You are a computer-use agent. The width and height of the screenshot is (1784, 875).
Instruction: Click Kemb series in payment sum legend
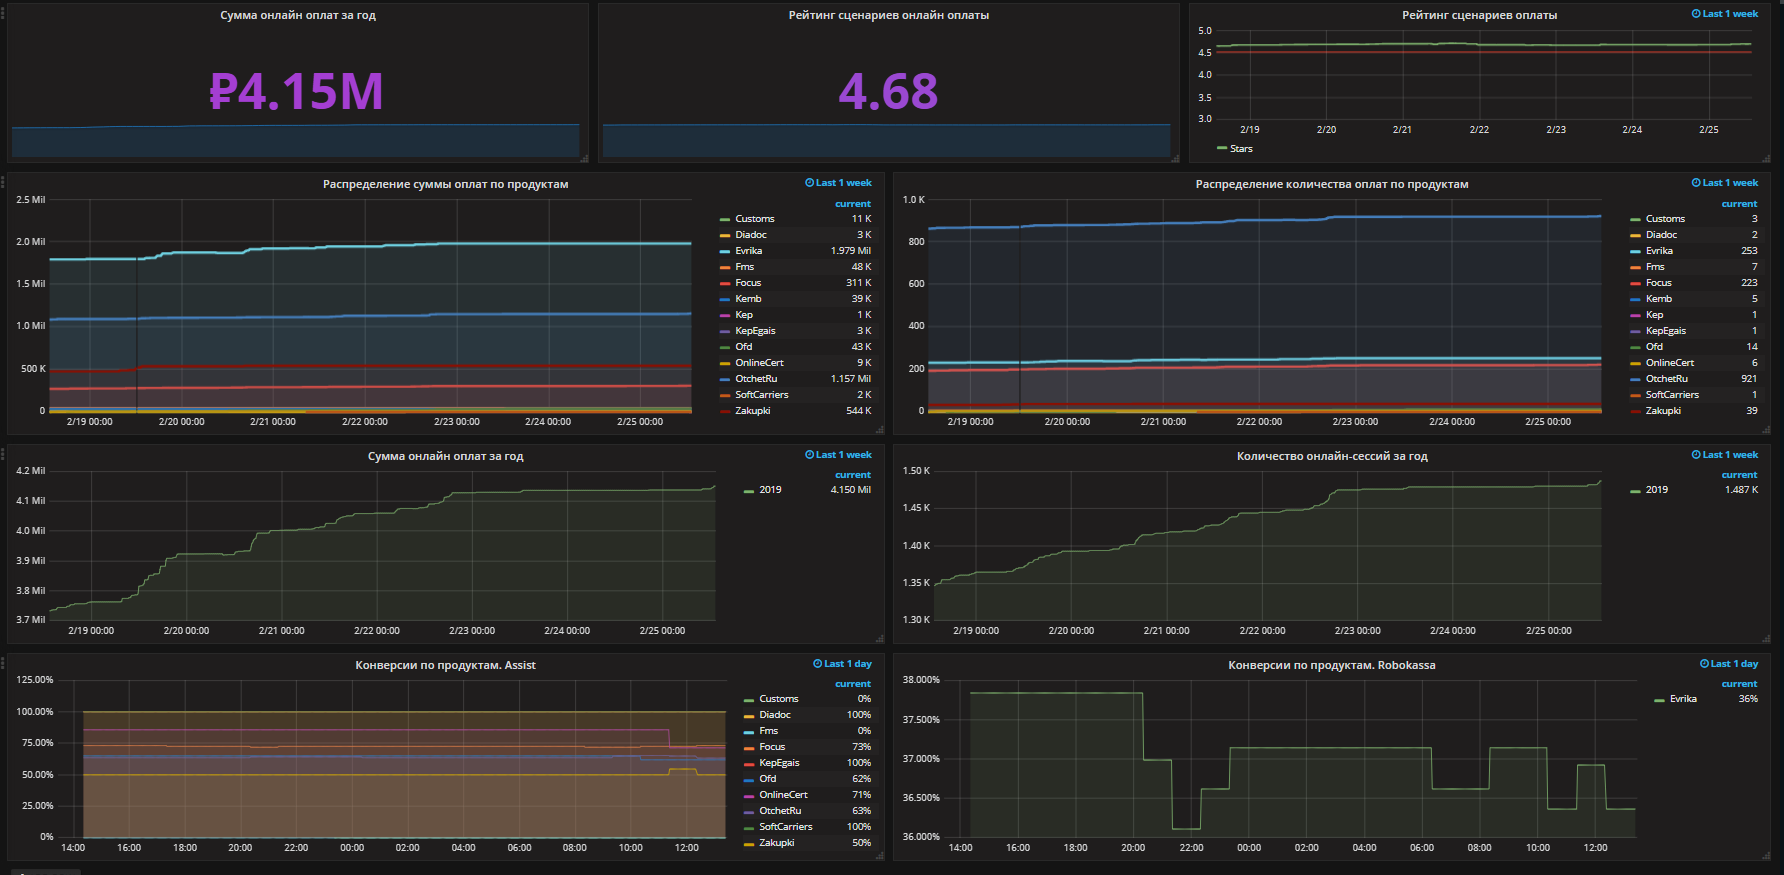[x=748, y=299]
